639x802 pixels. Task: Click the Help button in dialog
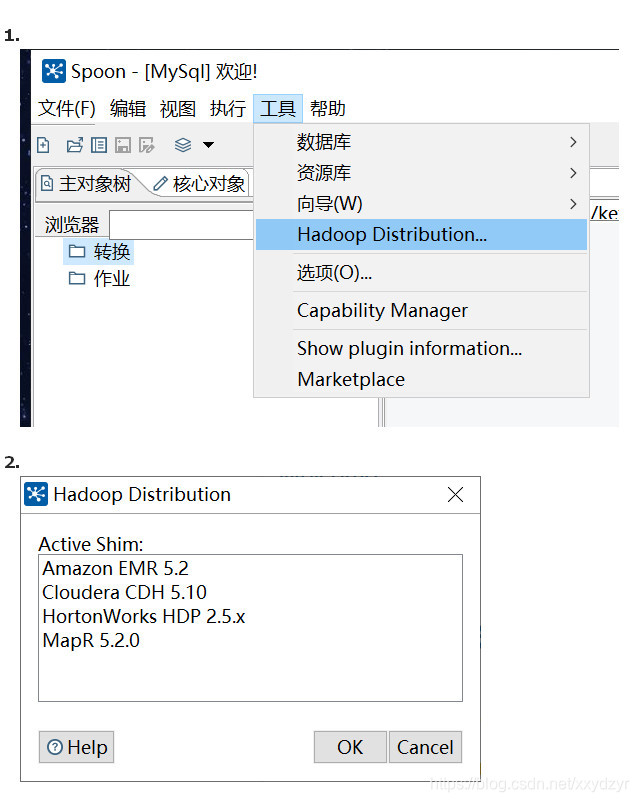(x=77, y=747)
